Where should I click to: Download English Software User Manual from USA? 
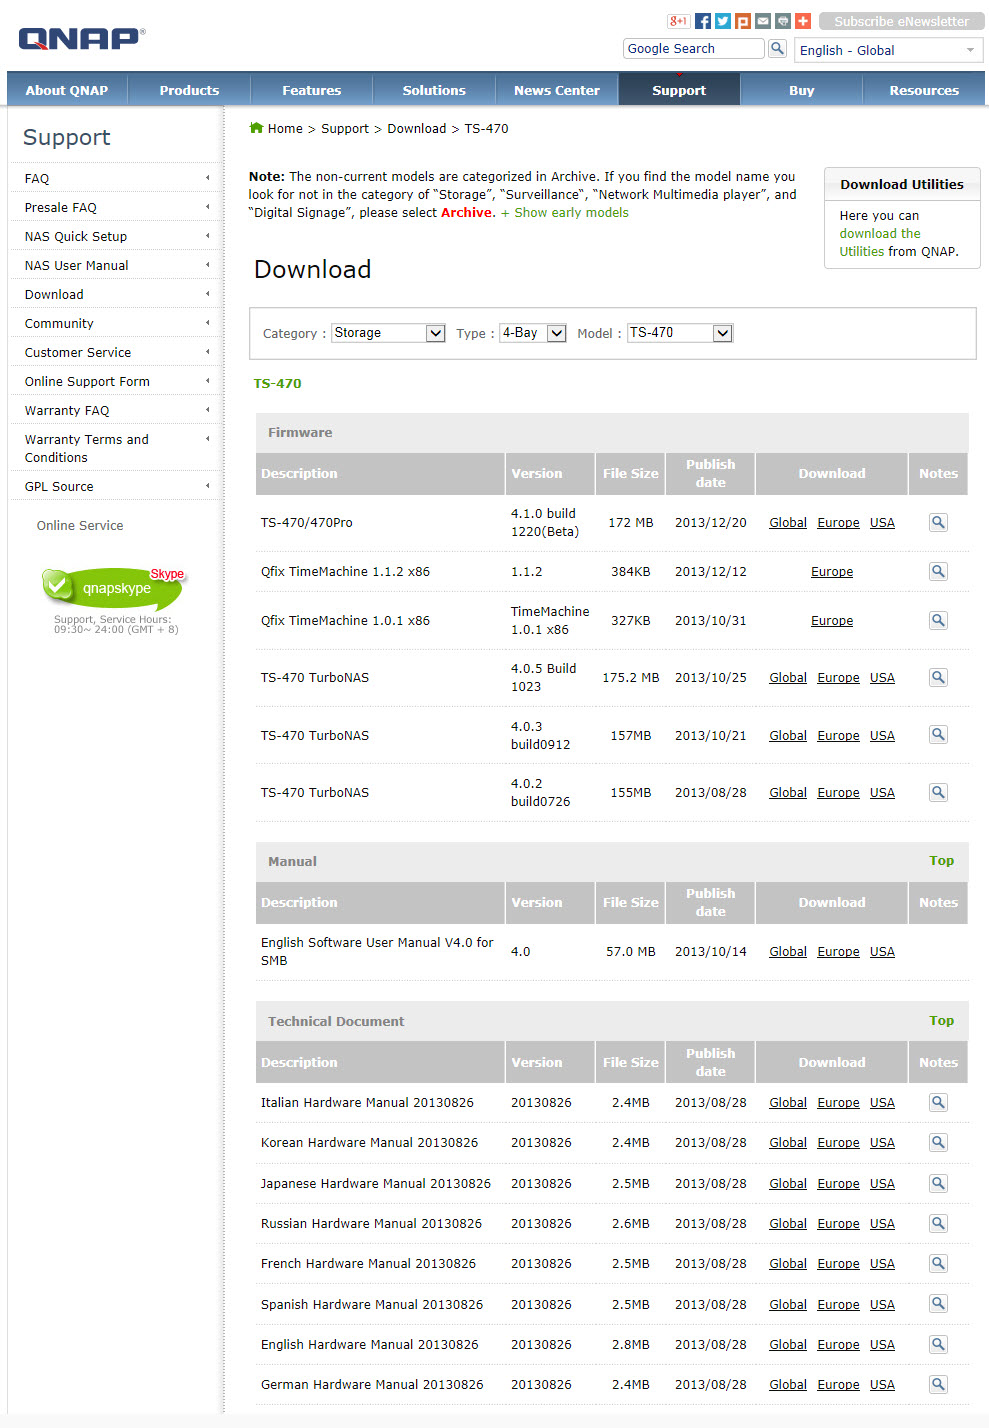click(x=882, y=951)
